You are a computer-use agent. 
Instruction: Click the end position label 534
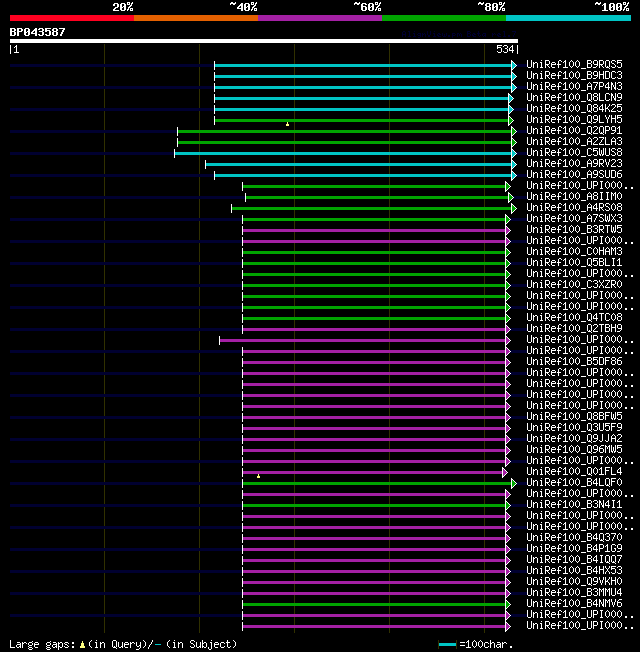(x=505, y=49)
